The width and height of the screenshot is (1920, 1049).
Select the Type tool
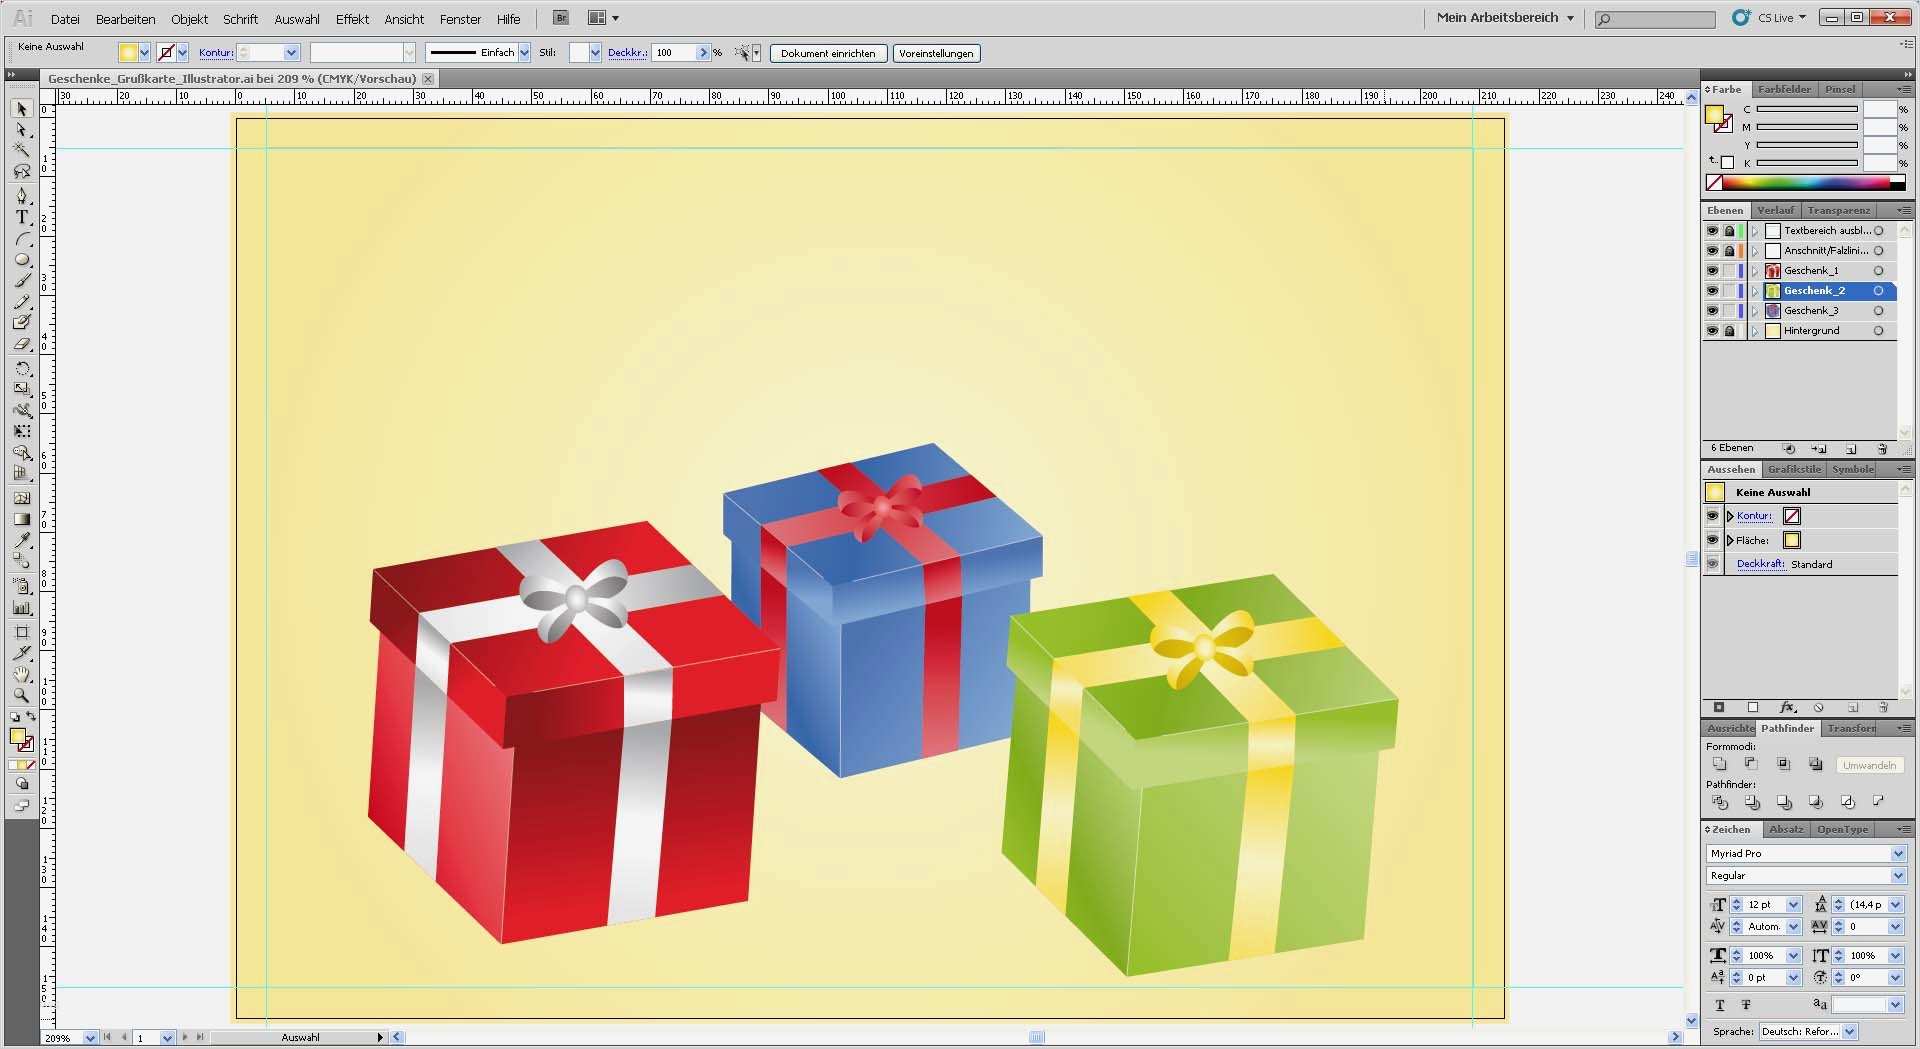[22, 217]
